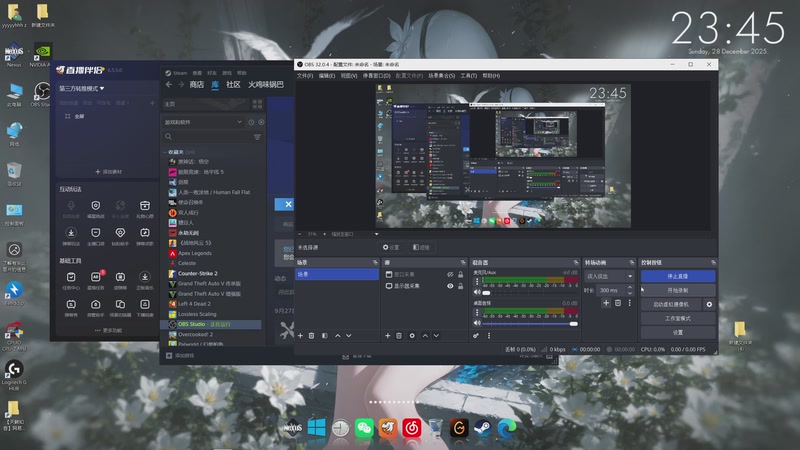This screenshot has height=450, width=800.
Task: Switch to 商店 tab in Steam
Action: tap(196, 85)
